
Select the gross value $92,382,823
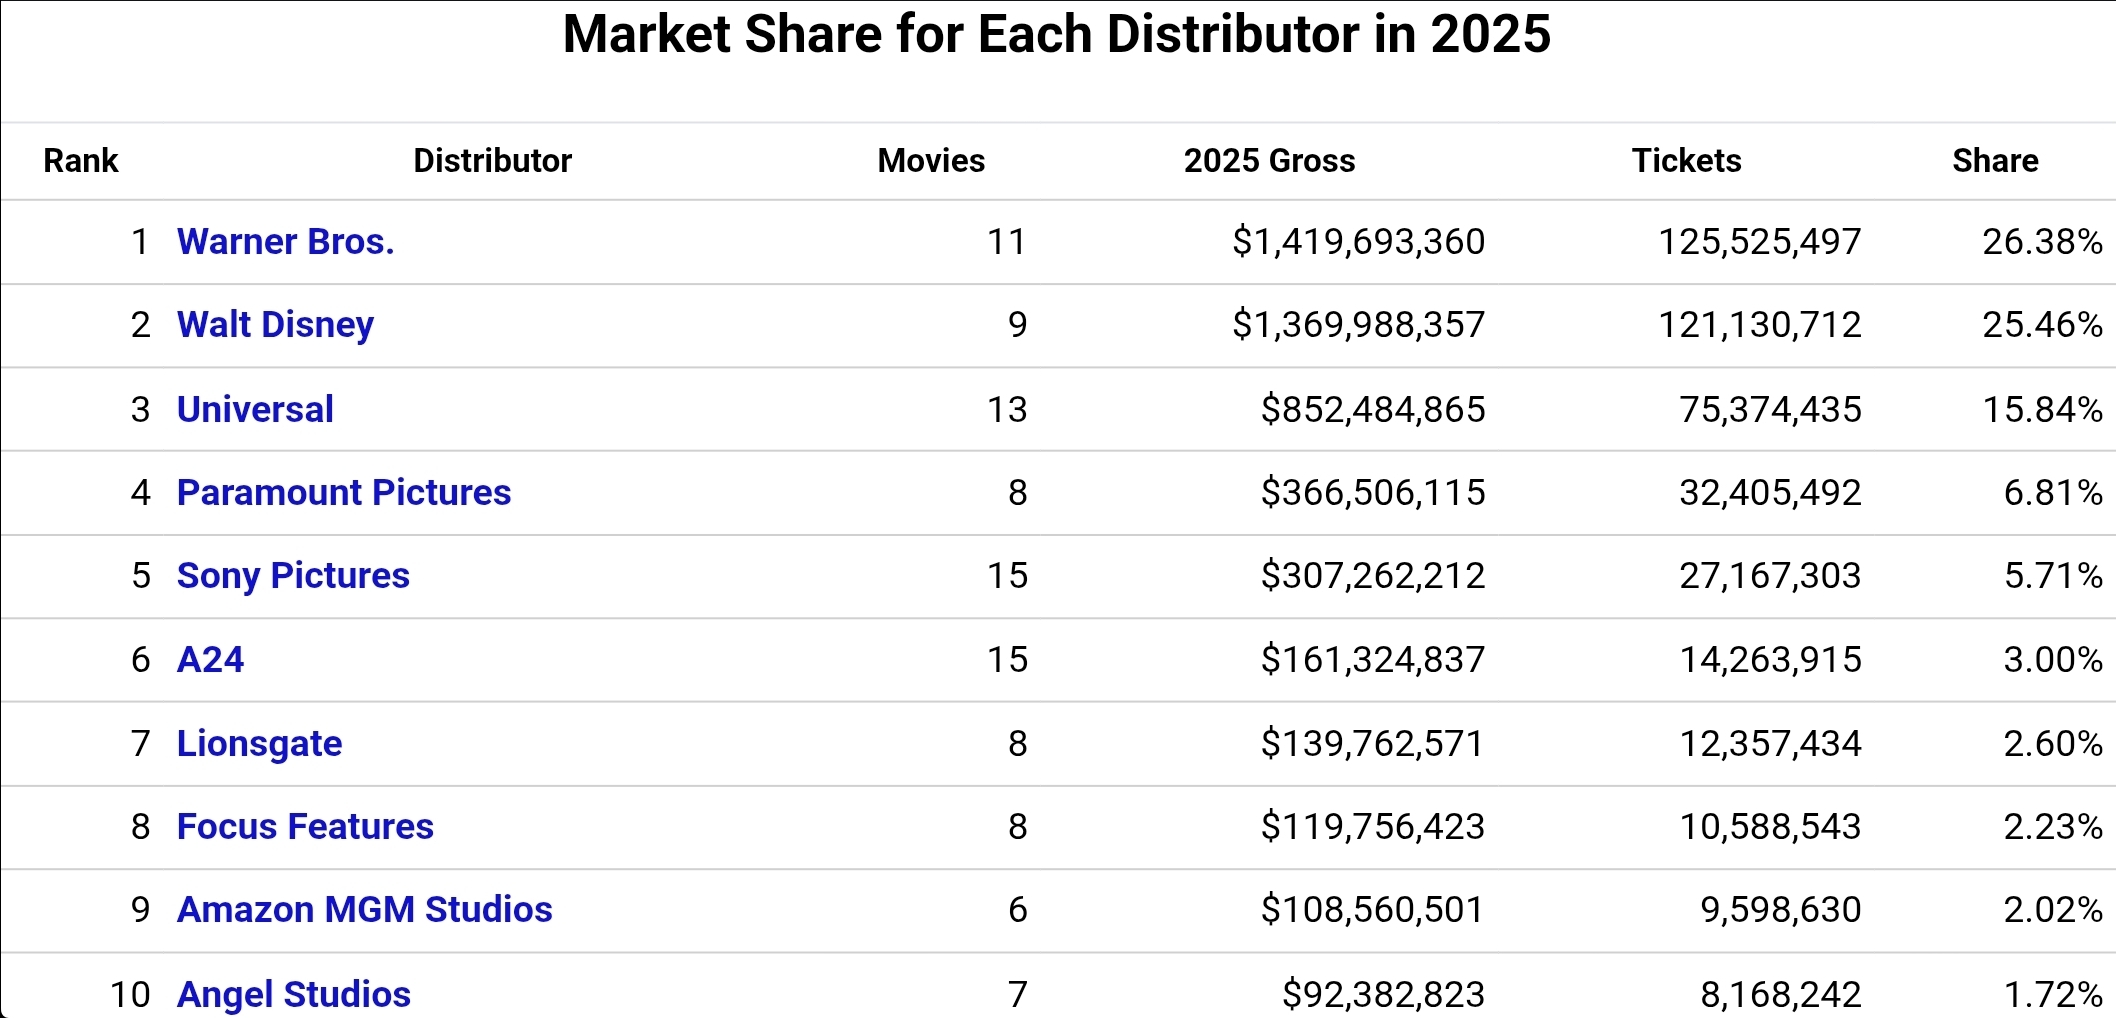click(x=1383, y=995)
